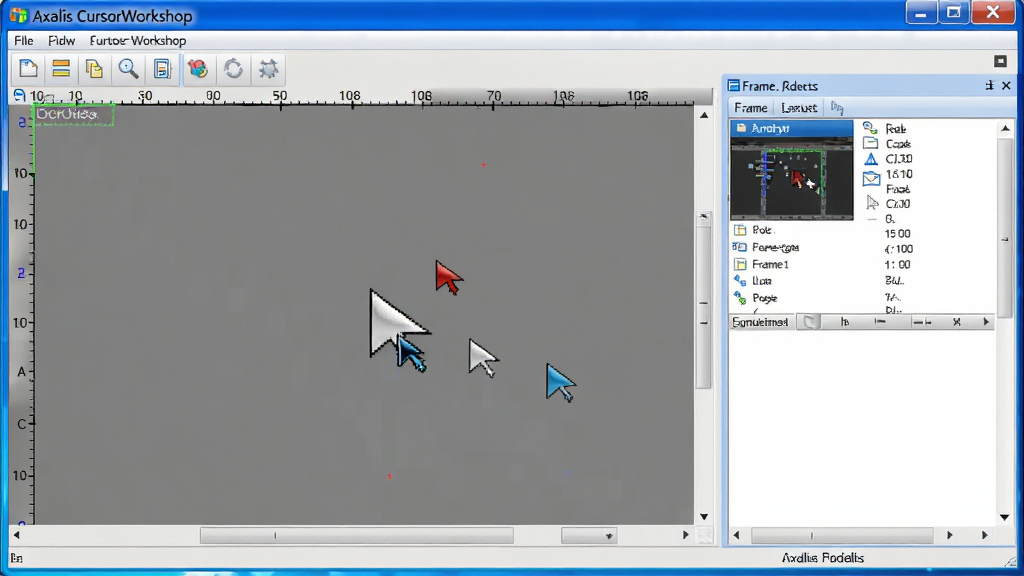The height and width of the screenshot is (576, 1024).
Task: Click the labeled button starting the panel's bottom strip
Action: (760, 322)
